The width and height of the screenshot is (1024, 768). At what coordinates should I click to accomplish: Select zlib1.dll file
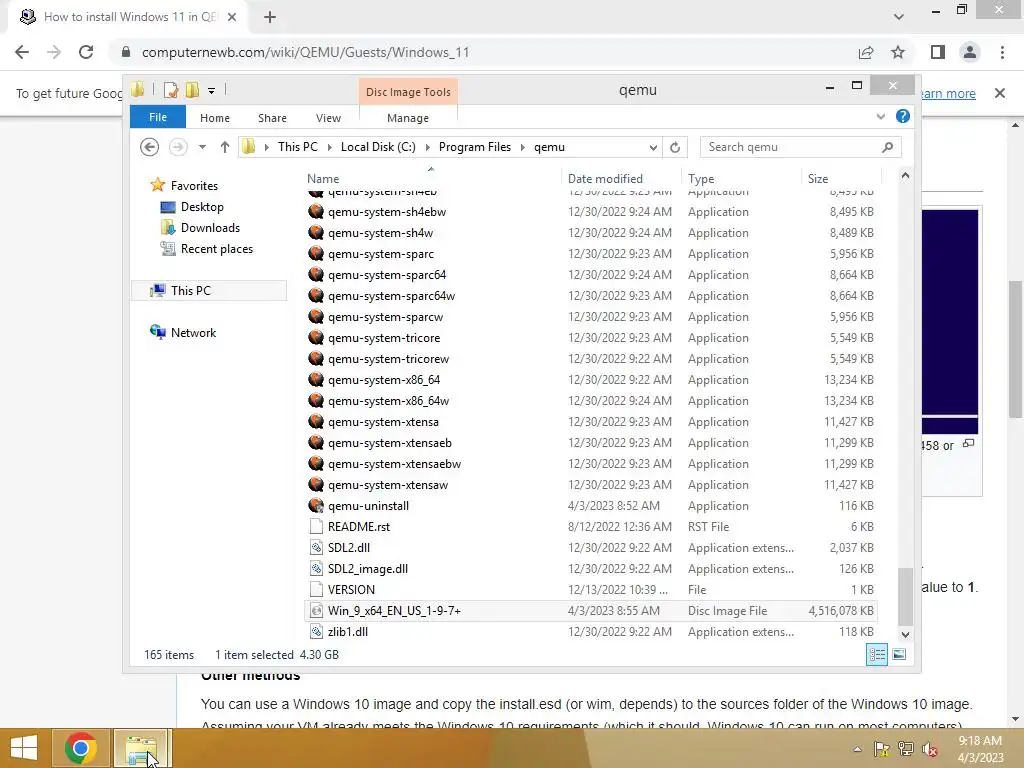(x=590, y=632)
